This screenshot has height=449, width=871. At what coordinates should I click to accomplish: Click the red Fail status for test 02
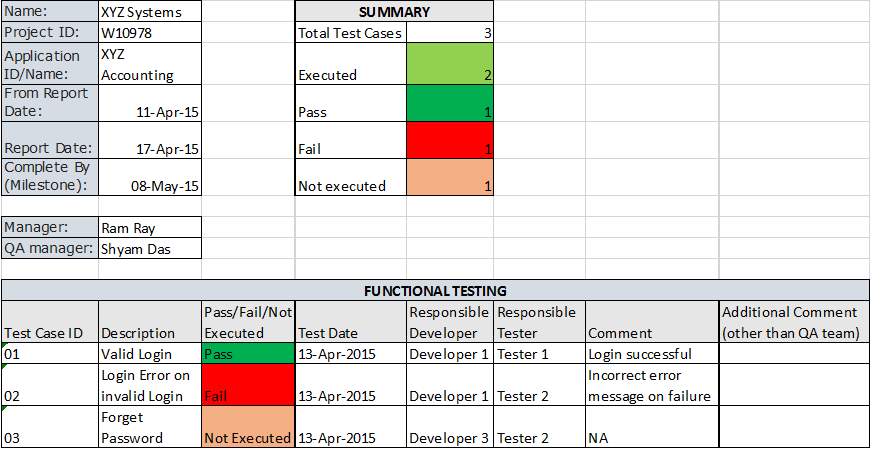point(248,385)
